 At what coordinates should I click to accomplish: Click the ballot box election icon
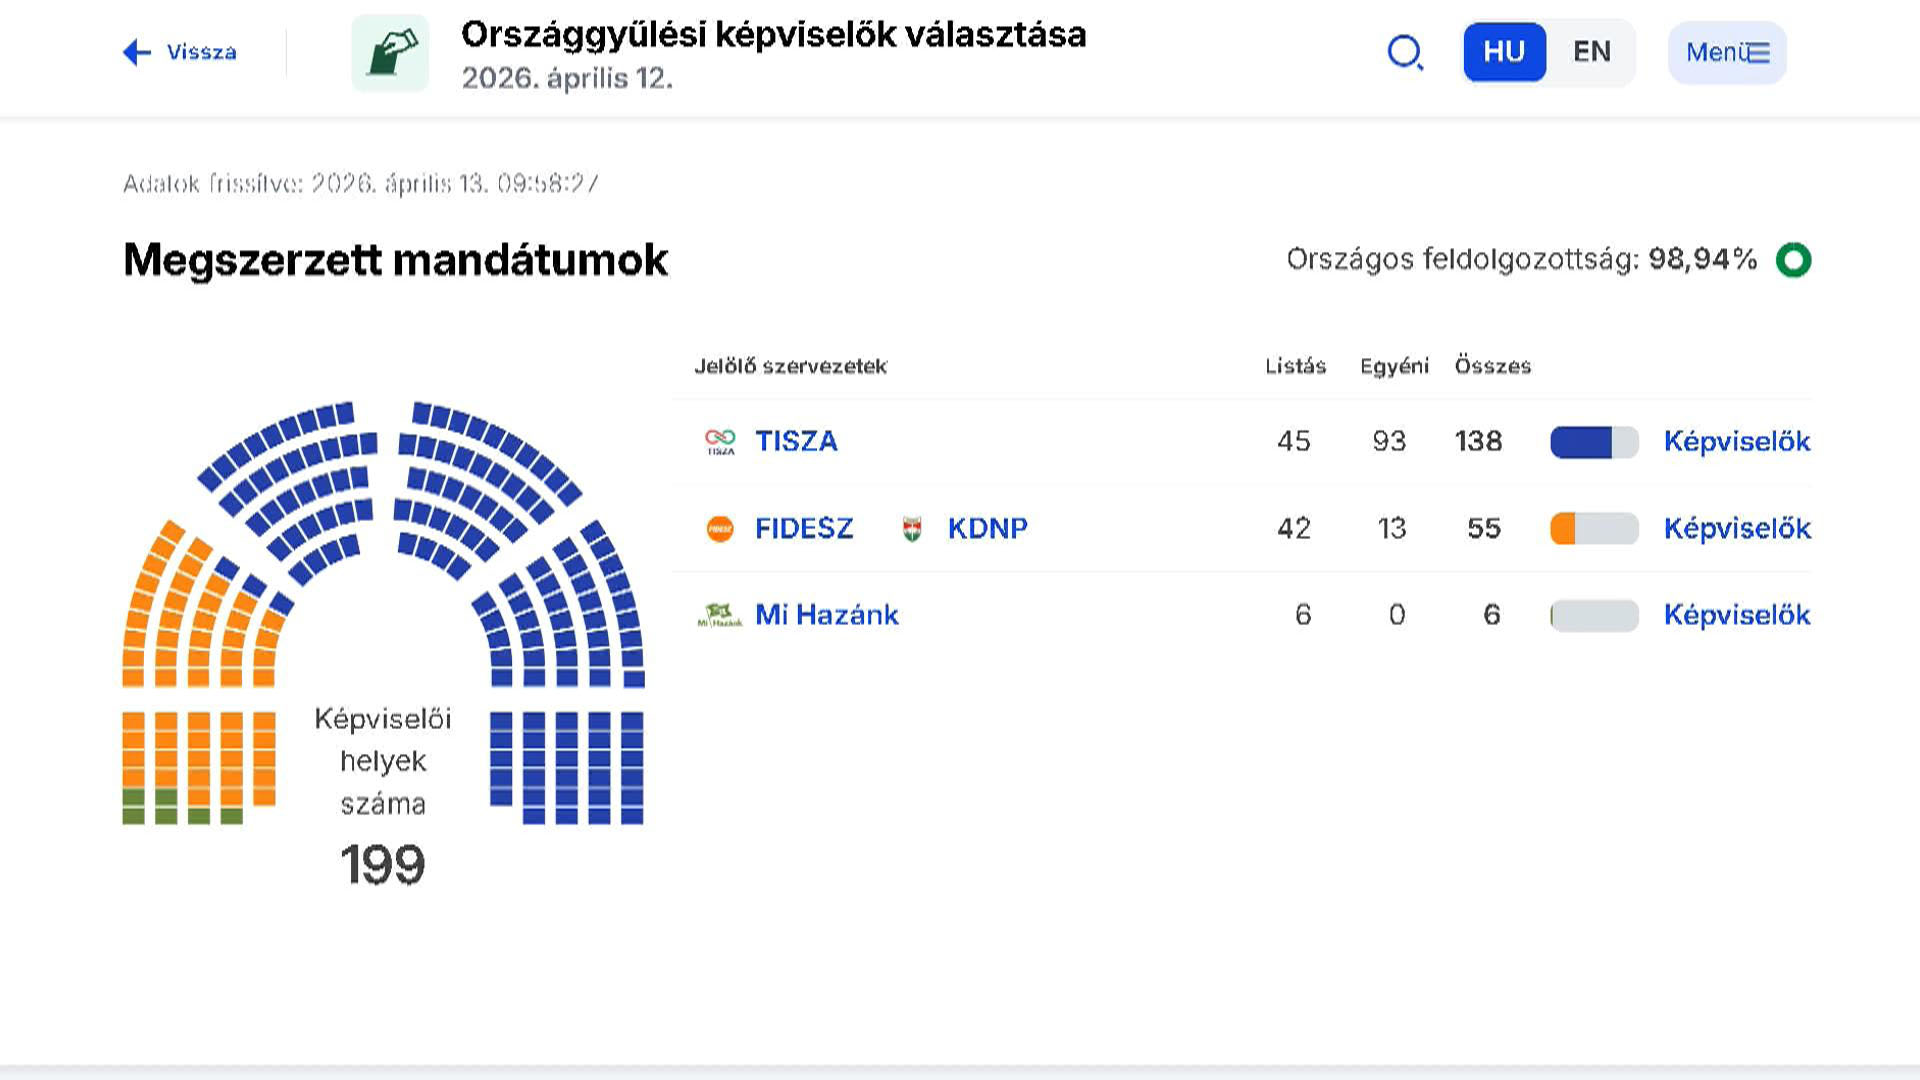(390, 53)
